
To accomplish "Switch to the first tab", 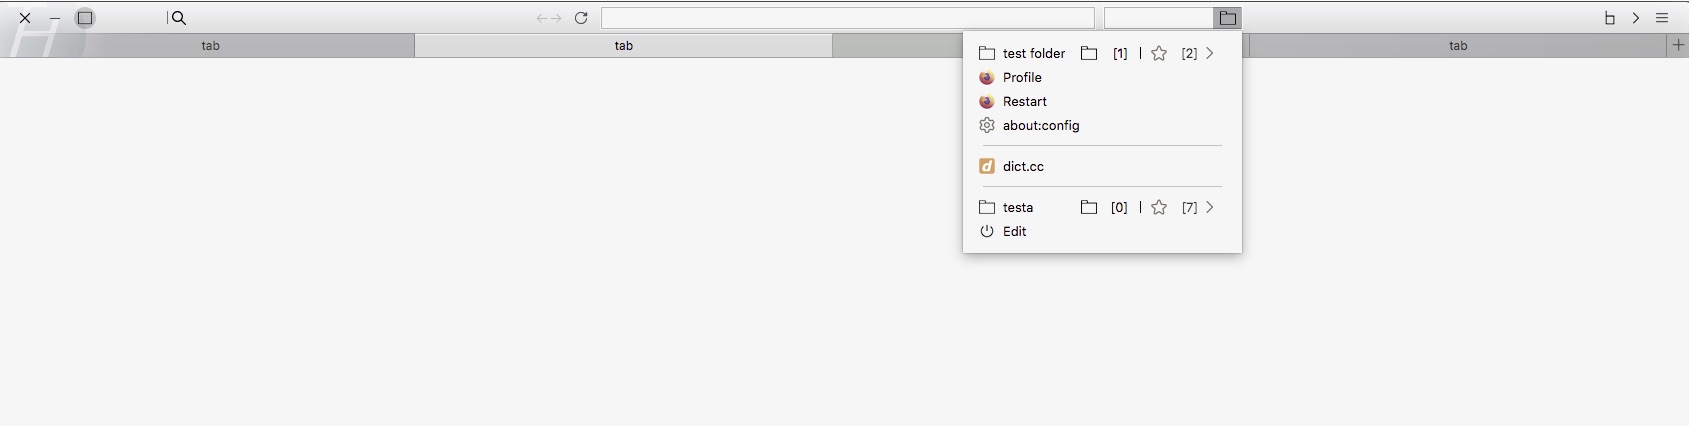I will (210, 46).
